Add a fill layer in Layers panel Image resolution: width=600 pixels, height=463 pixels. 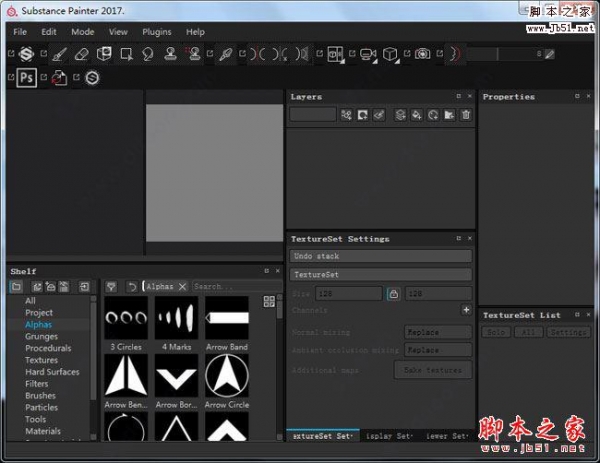click(416, 115)
